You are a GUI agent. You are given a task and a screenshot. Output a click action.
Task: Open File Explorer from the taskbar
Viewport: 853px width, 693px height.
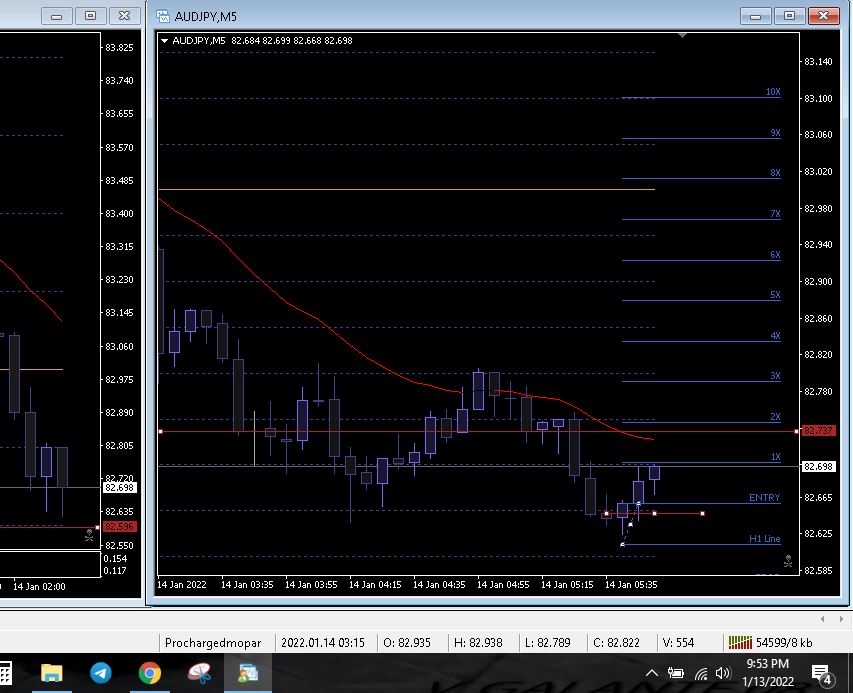coord(51,673)
